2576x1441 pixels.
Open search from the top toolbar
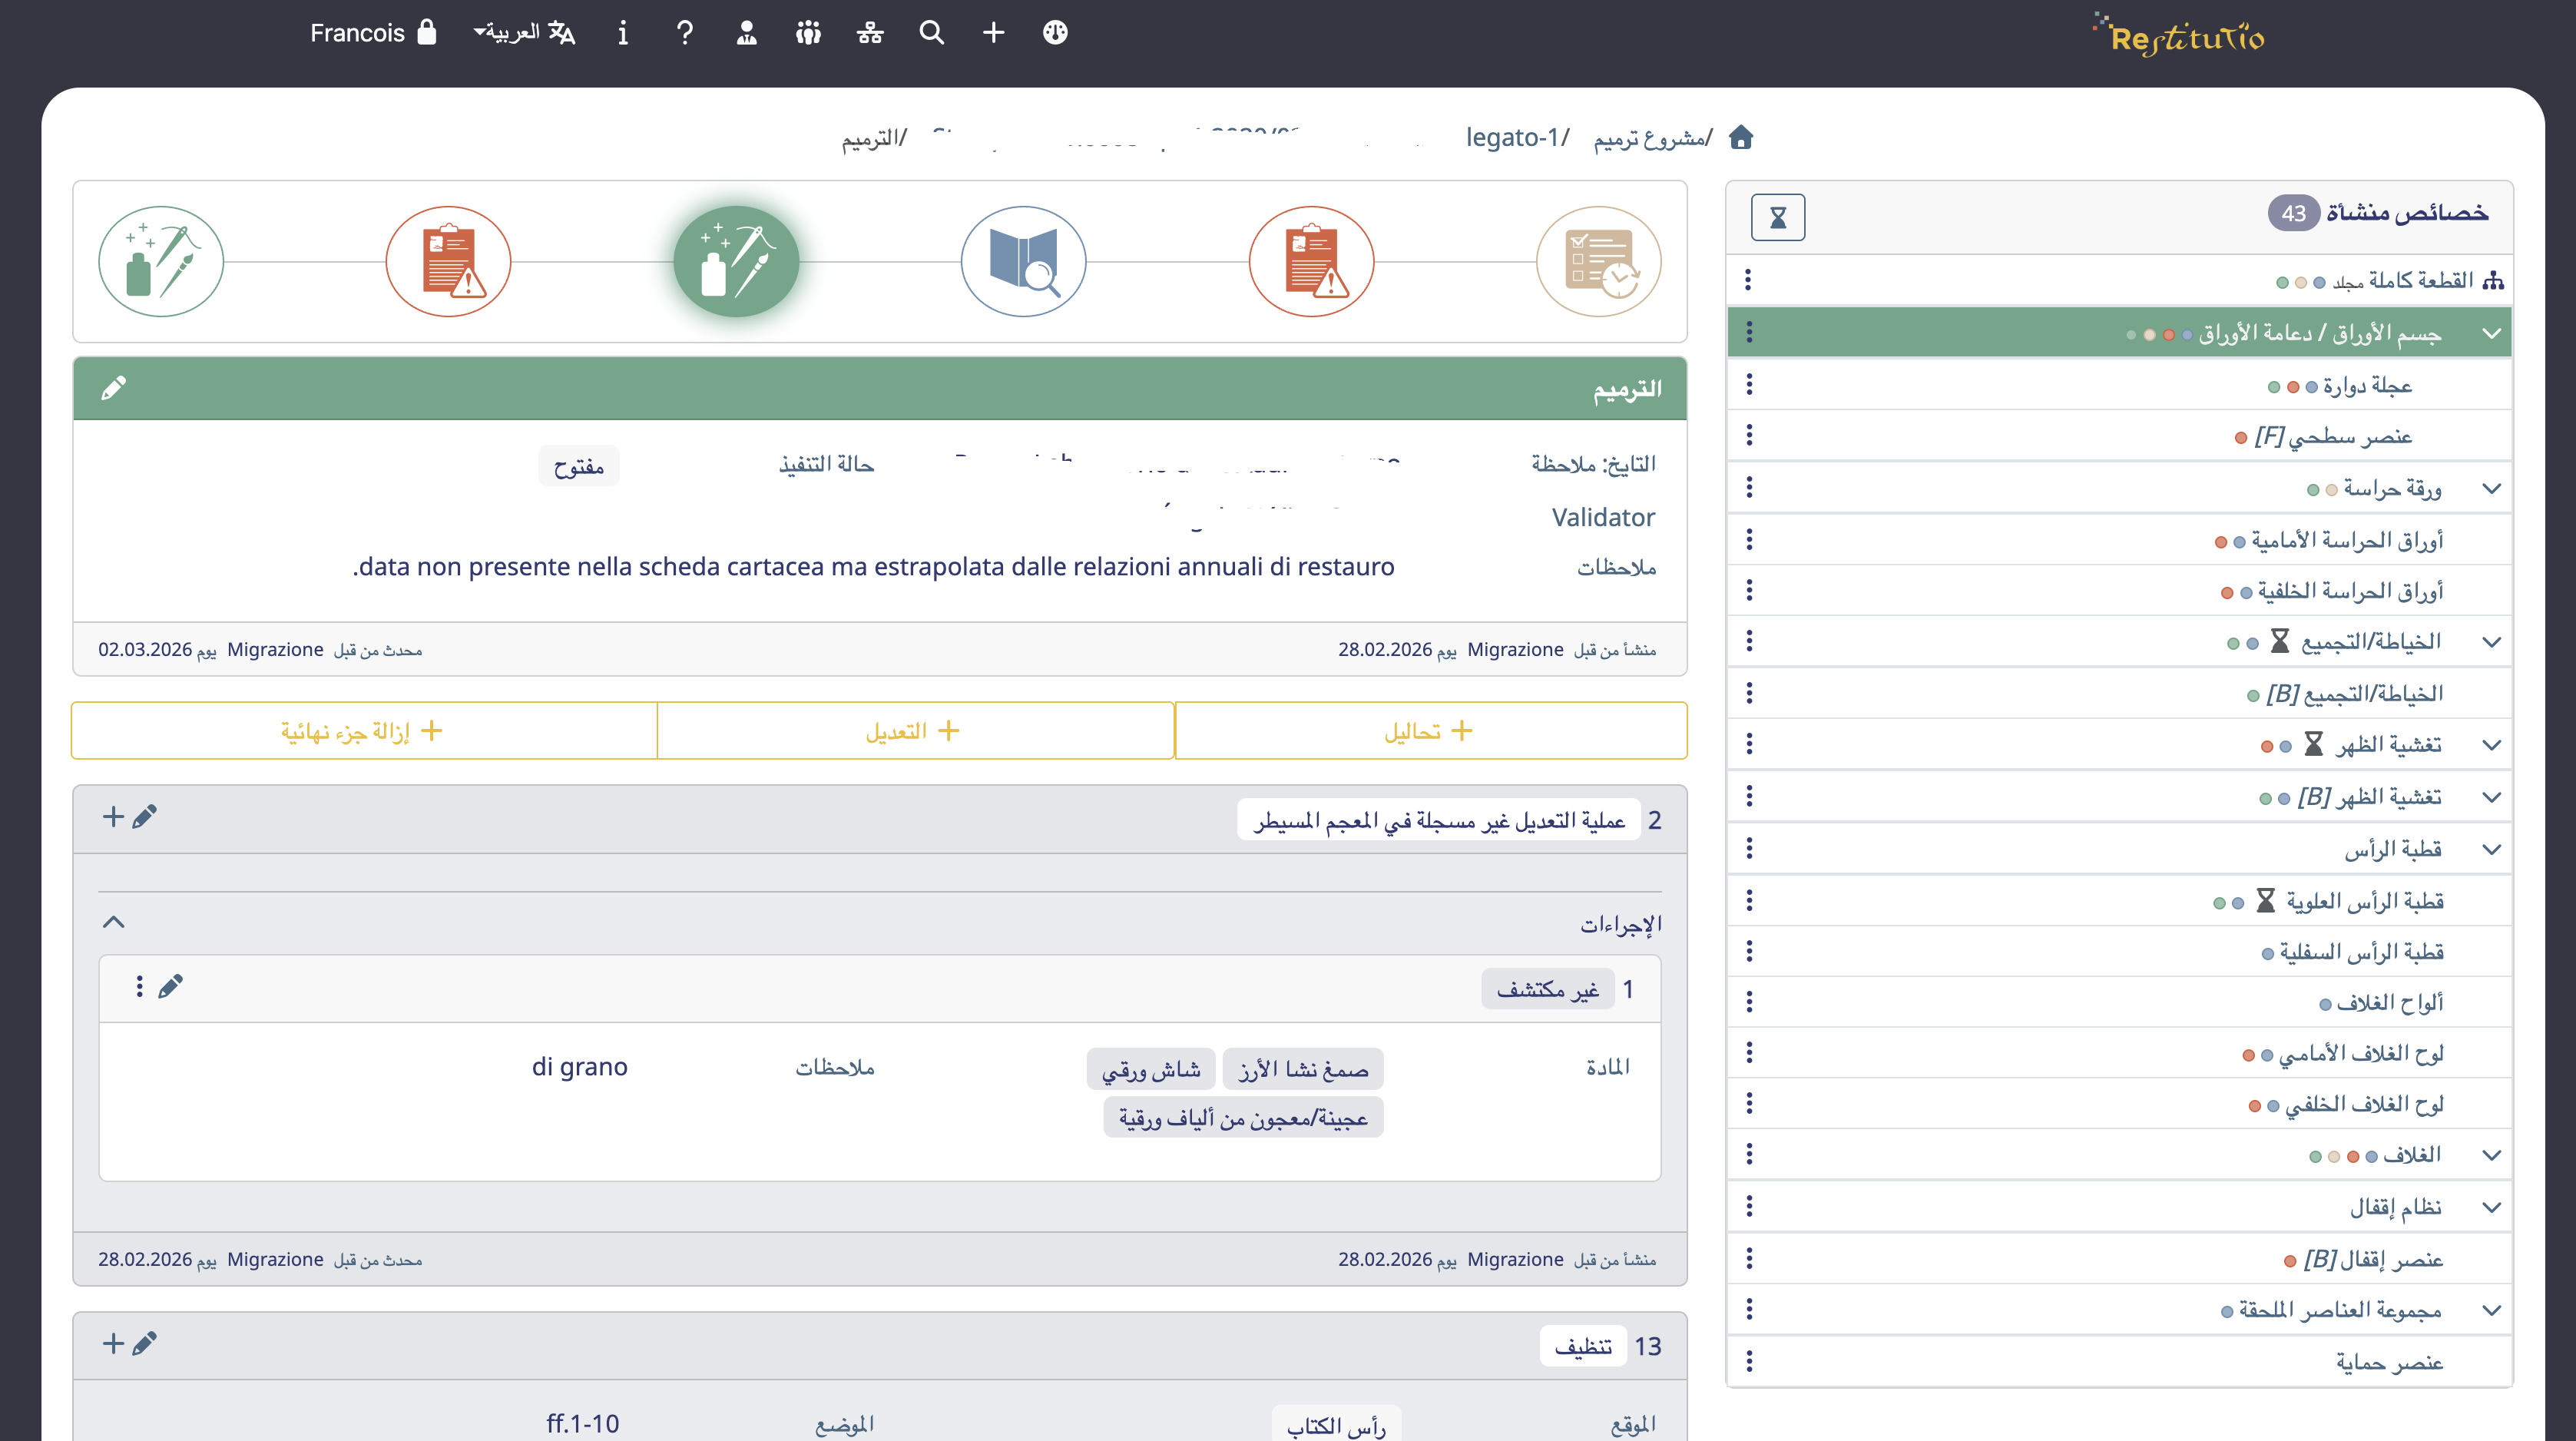click(x=932, y=33)
